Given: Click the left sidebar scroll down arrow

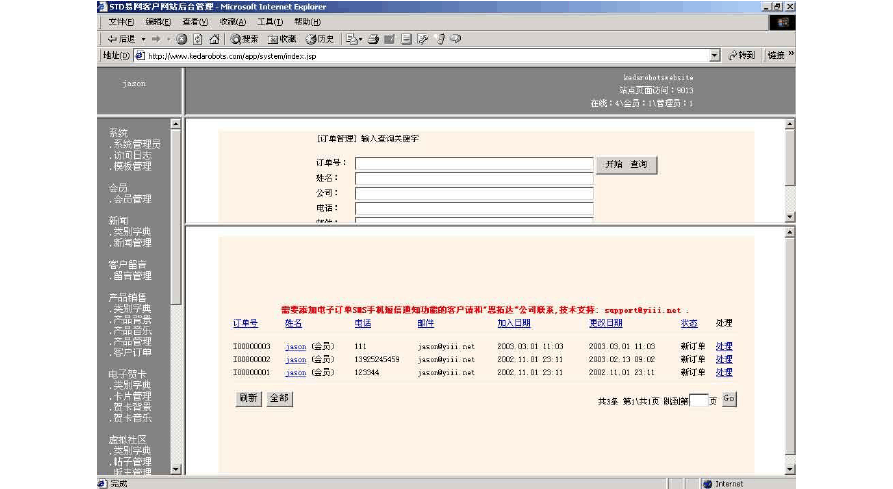Looking at the screenshot, I should pyautogui.click(x=176, y=469).
